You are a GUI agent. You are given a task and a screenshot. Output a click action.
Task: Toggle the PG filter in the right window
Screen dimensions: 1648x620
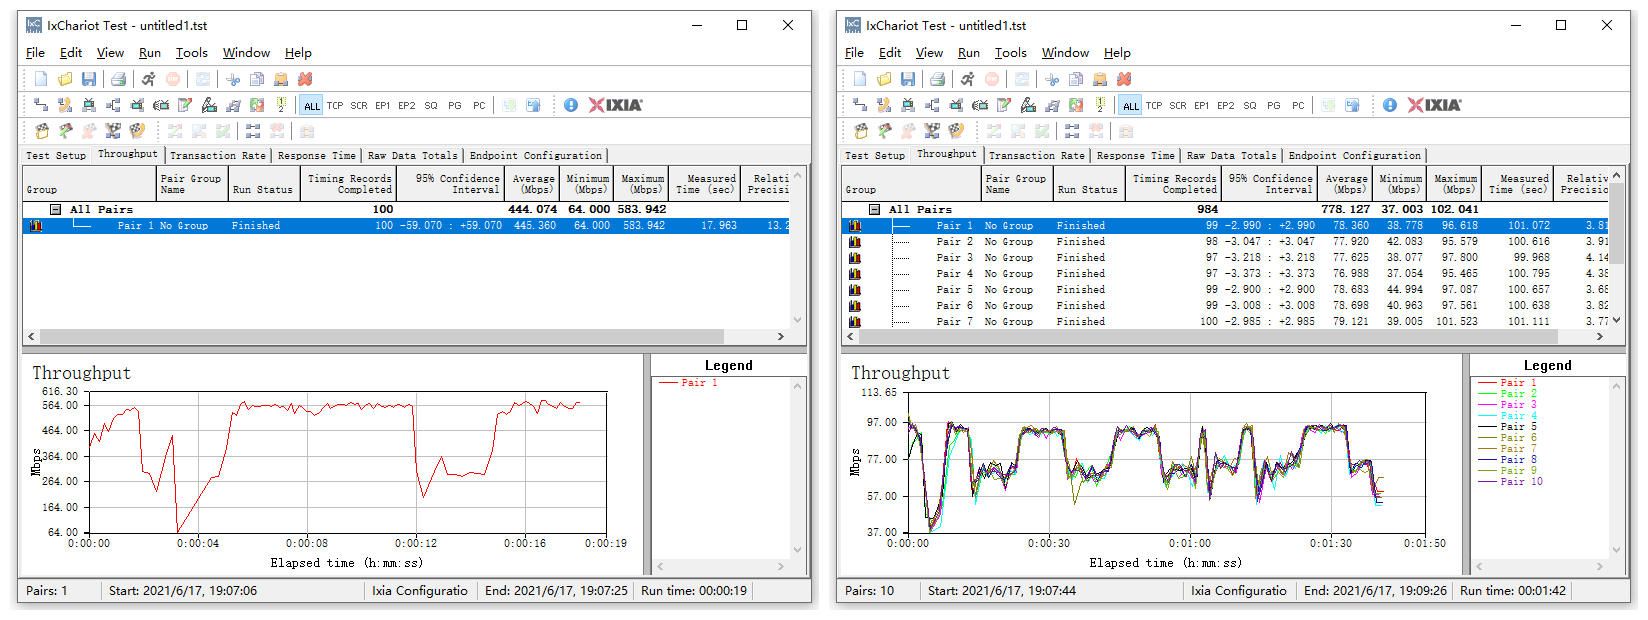pyautogui.click(x=1274, y=105)
